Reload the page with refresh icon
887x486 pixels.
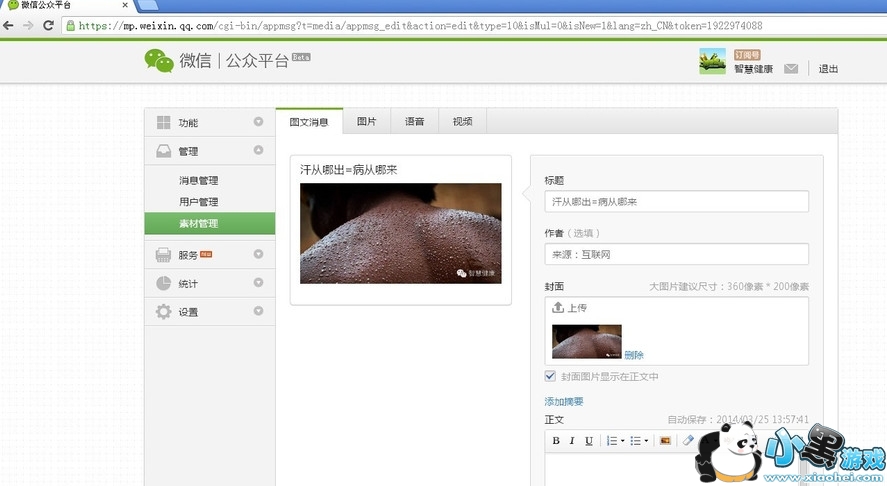tap(49, 25)
